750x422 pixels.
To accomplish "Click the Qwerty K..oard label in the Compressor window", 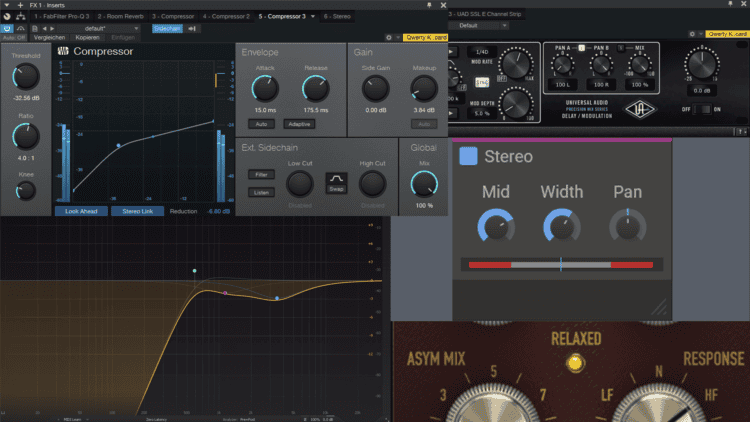I will point(425,37).
